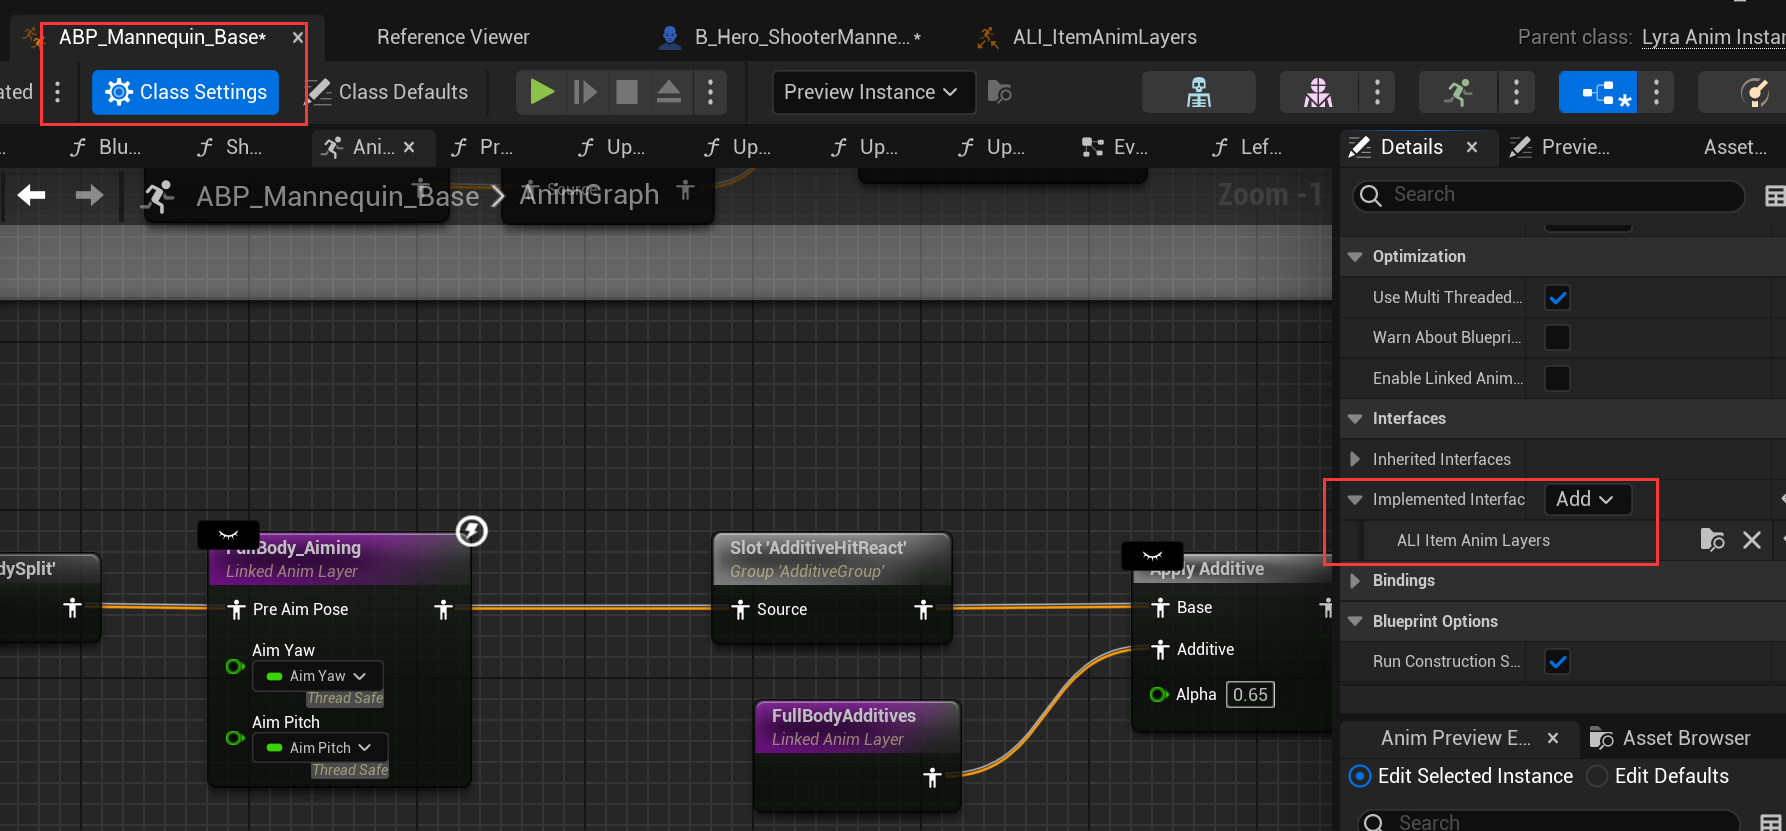Click the green Play simulation button
This screenshot has width=1786, height=831.
(541, 92)
